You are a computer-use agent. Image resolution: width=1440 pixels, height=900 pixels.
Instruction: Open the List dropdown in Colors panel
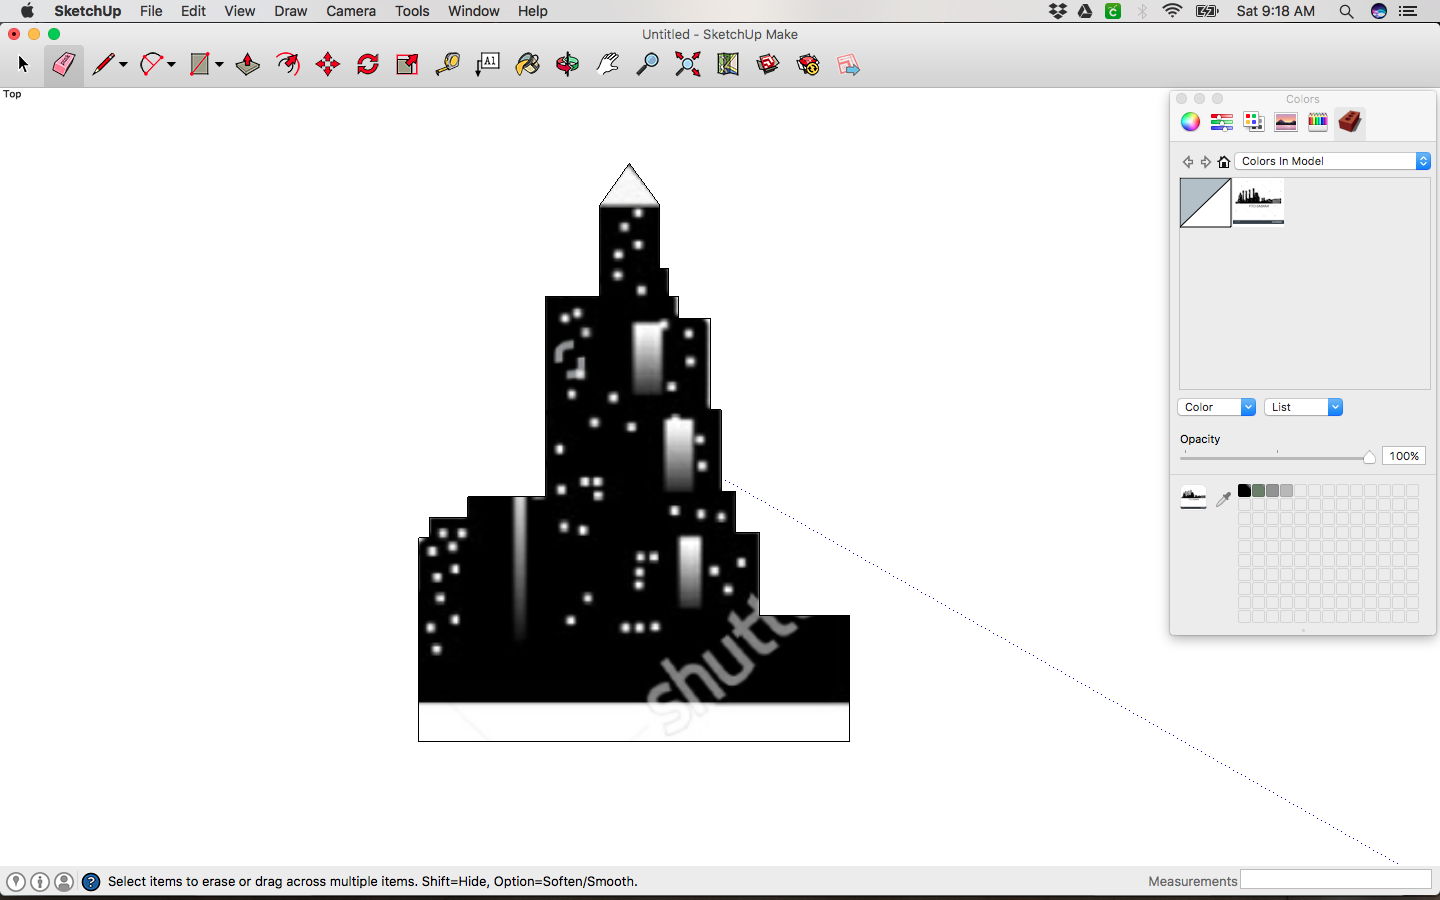pos(1303,407)
